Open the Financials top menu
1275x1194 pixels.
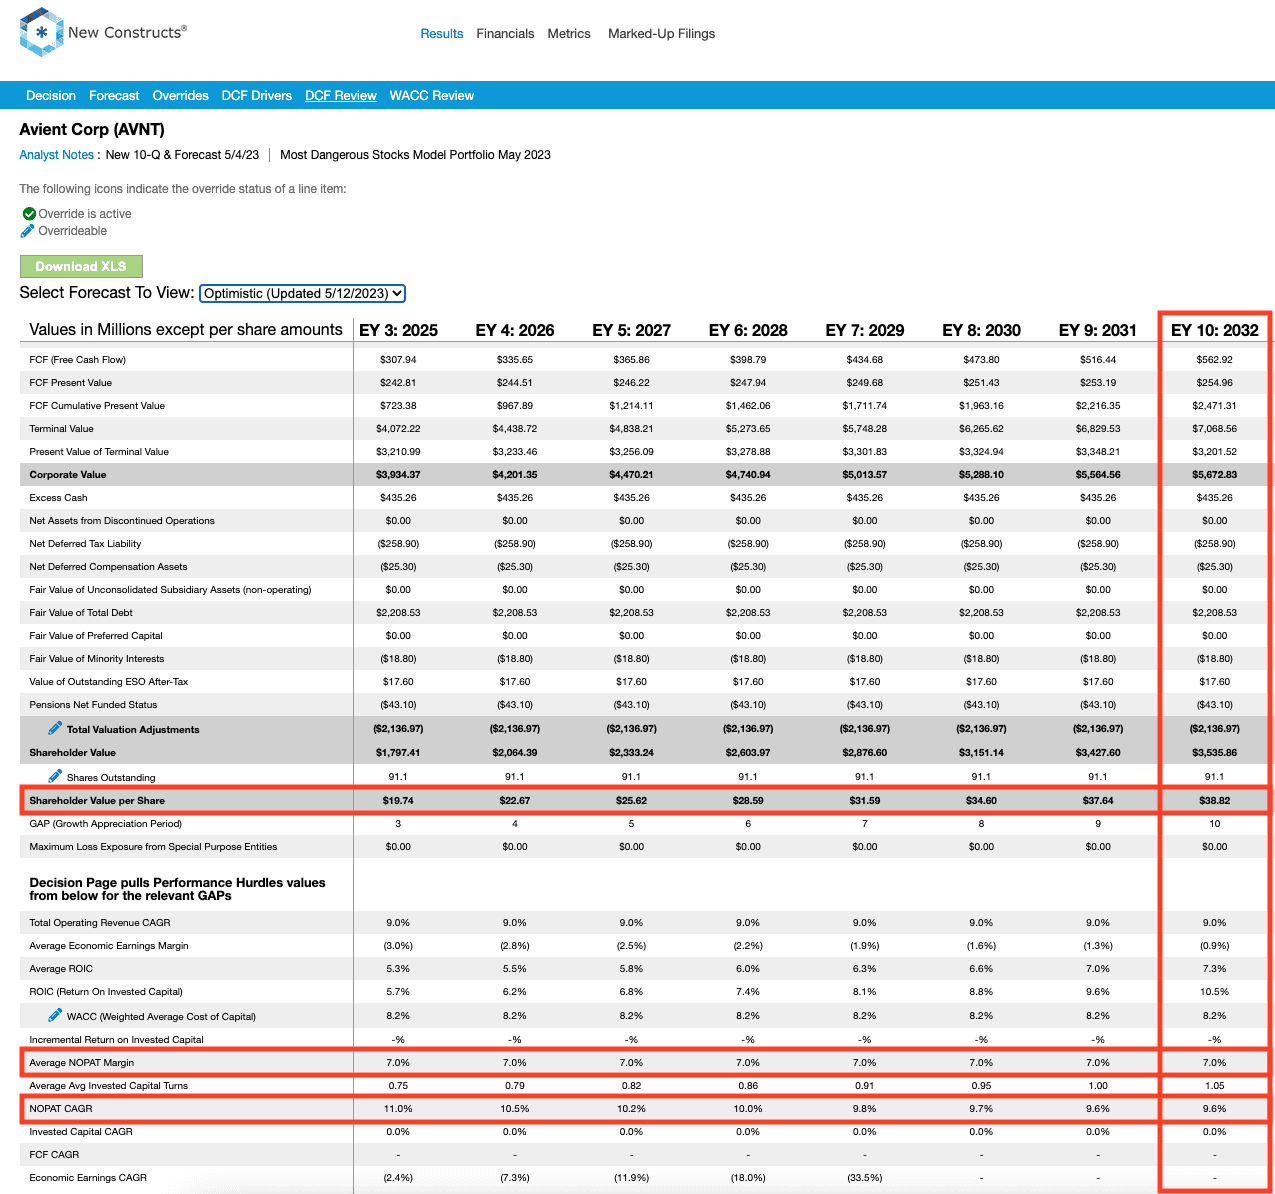click(505, 34)
